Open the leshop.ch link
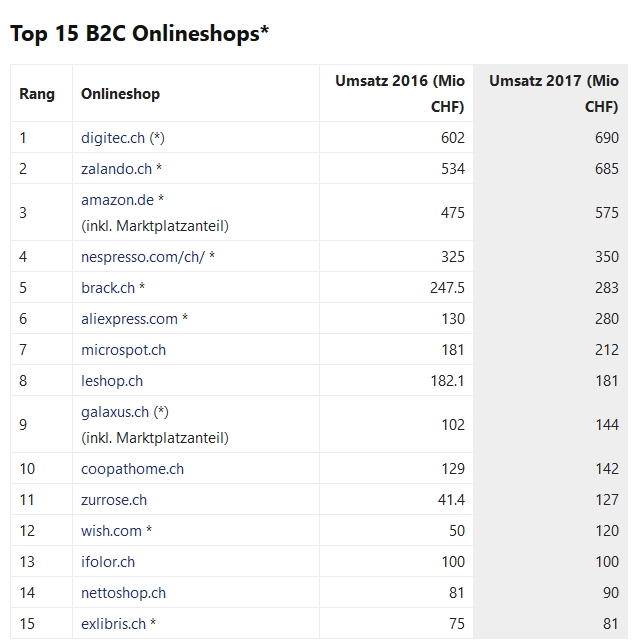633x642 pixels. point(112,381)
